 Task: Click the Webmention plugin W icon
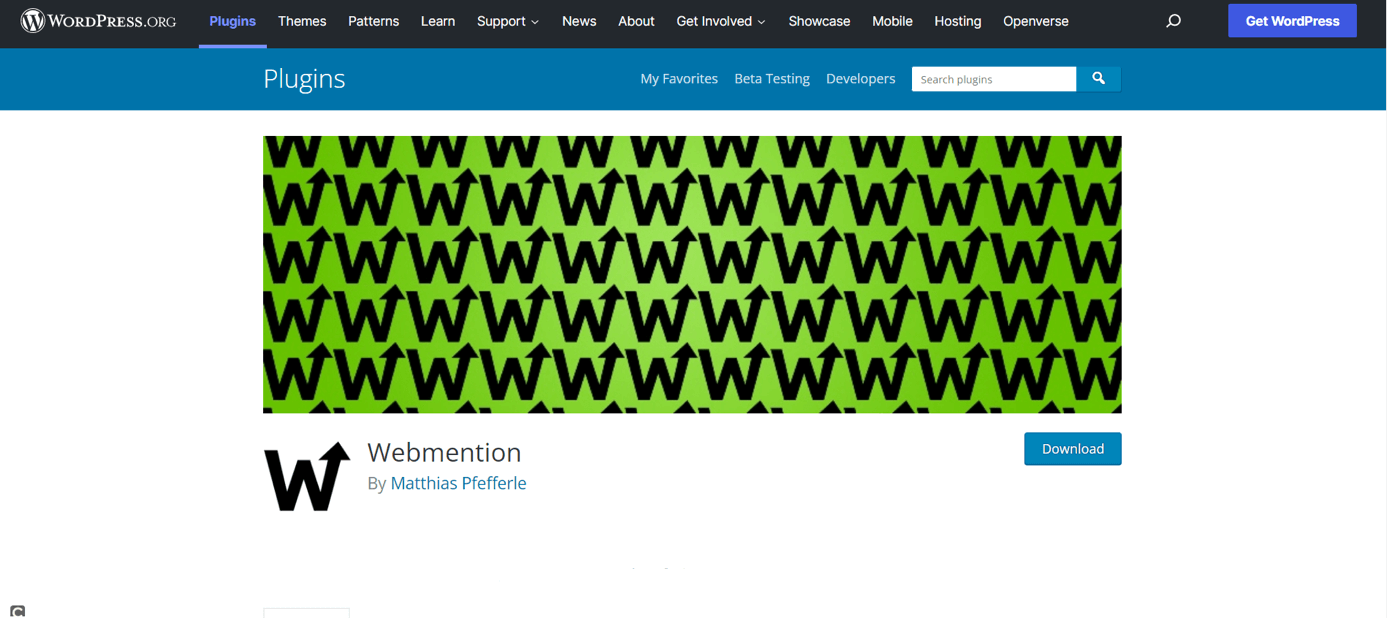tap(307, 477)
